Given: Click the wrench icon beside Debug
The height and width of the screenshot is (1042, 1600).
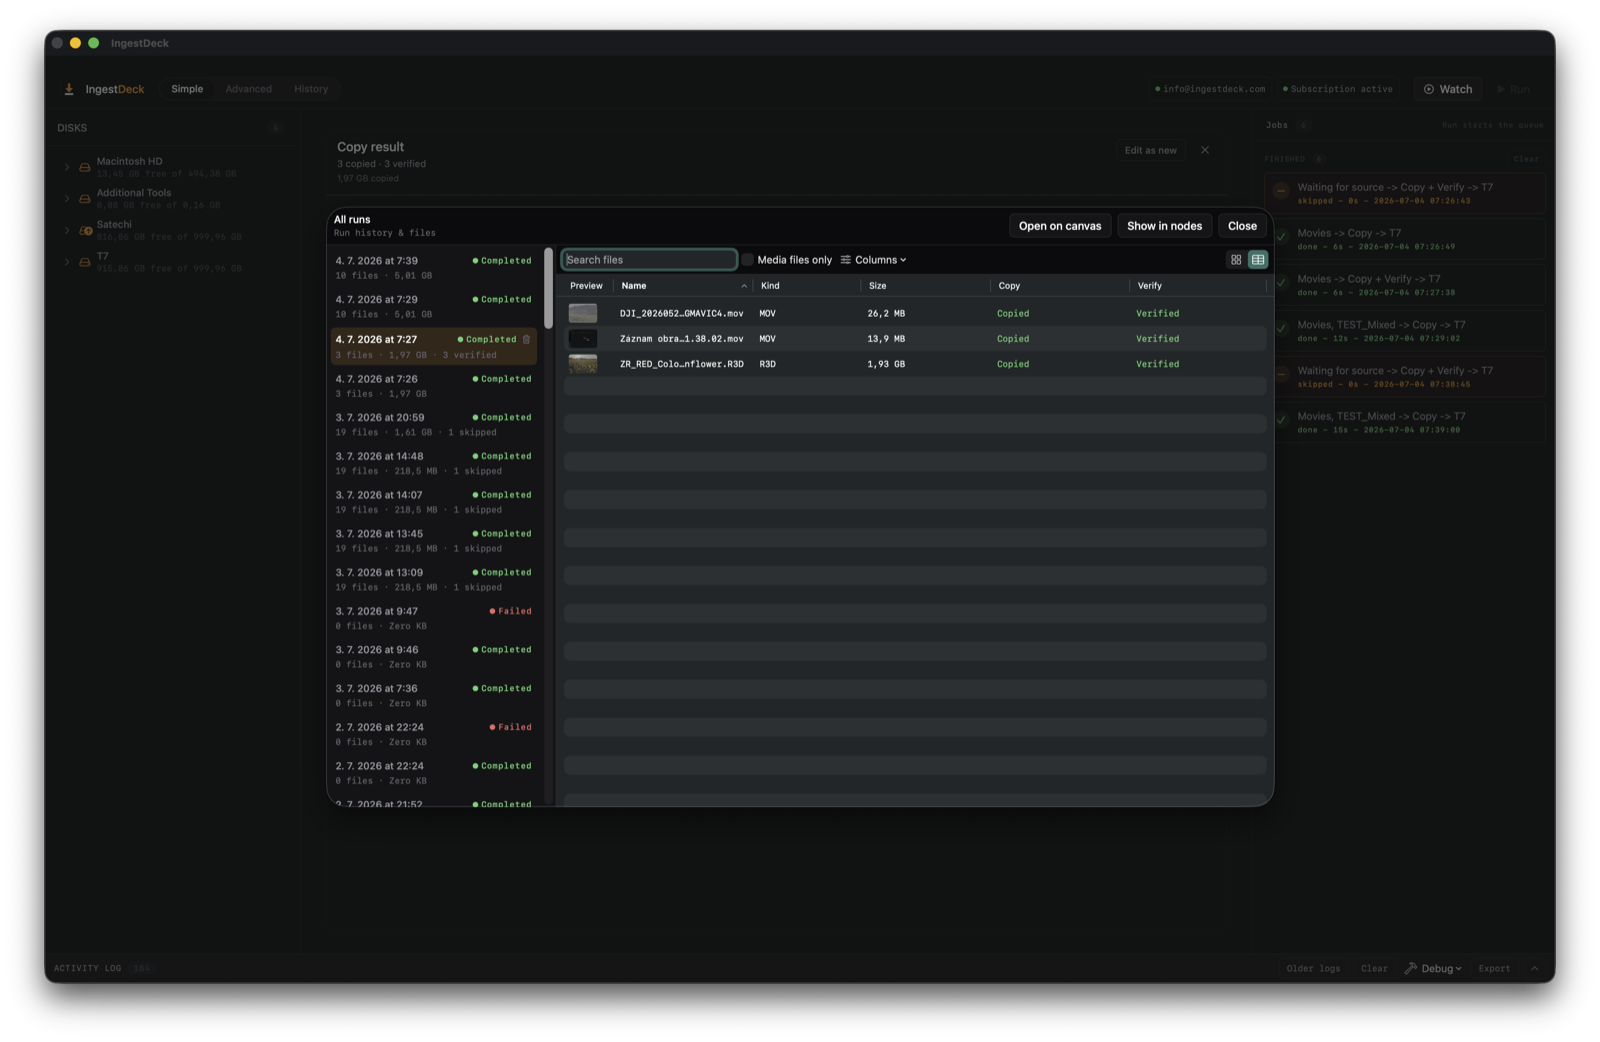Looking at the screenshot, I should pos(1410,968).
